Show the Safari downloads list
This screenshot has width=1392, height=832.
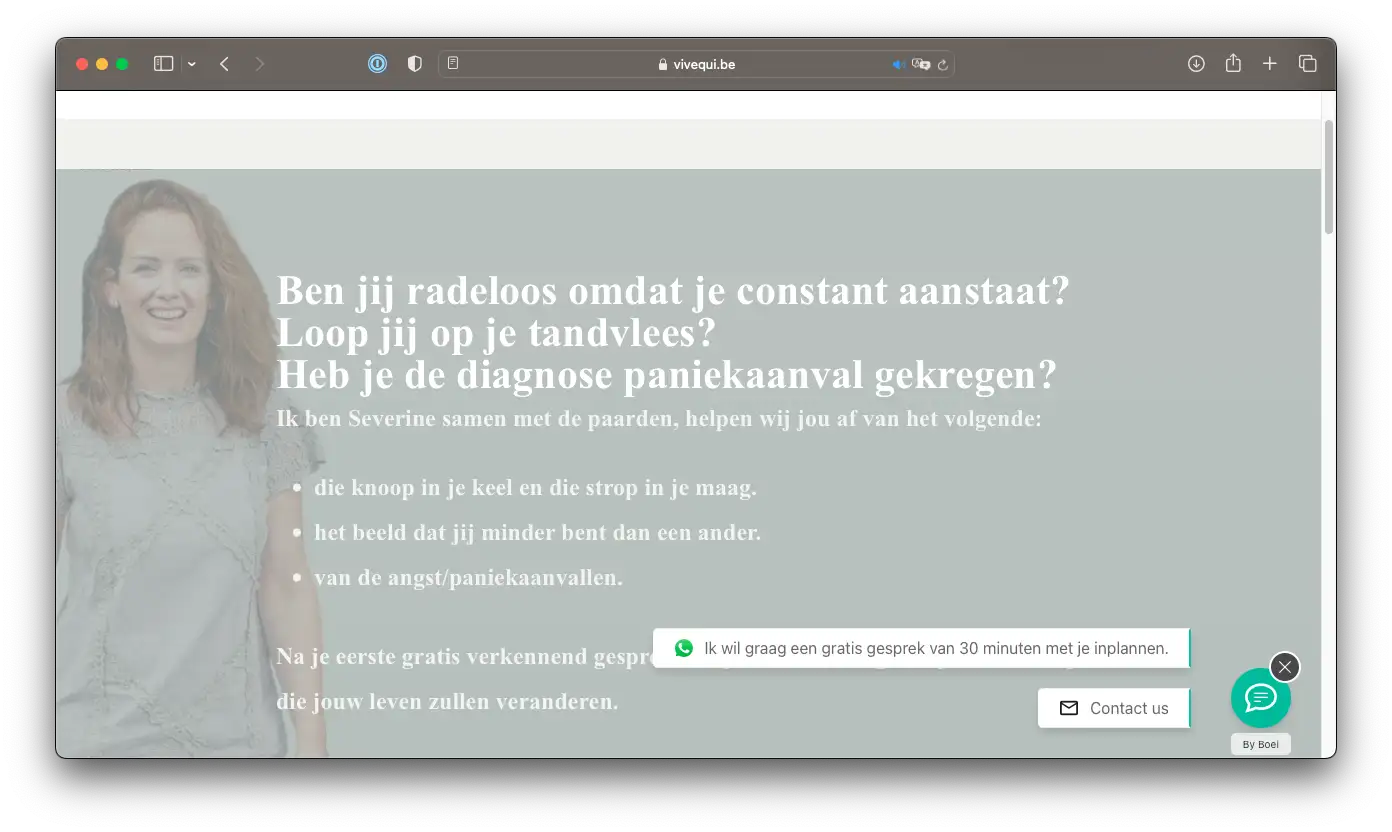[1196, 64]
